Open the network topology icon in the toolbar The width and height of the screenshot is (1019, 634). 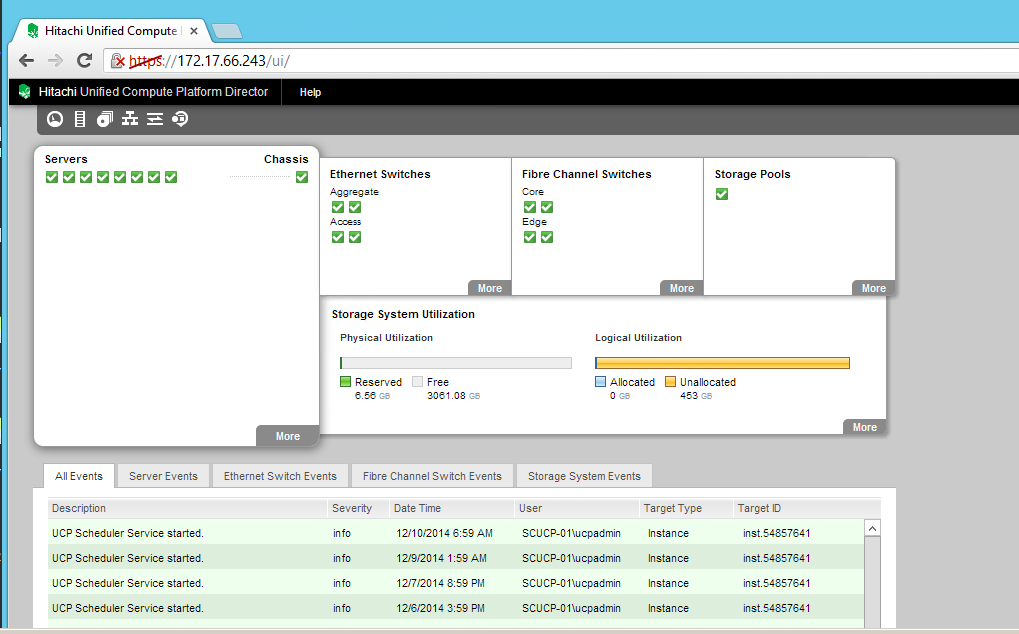pyautogui.click(x=130, y=119)
